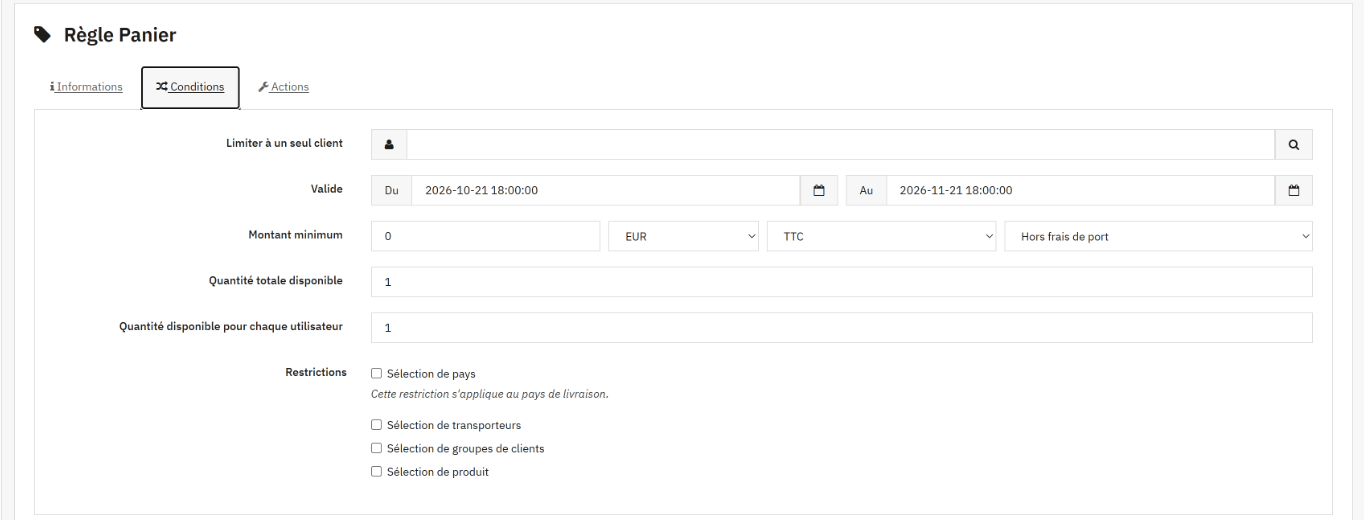
Task: Click the Restrictions label
Action: tap(315, 372)
